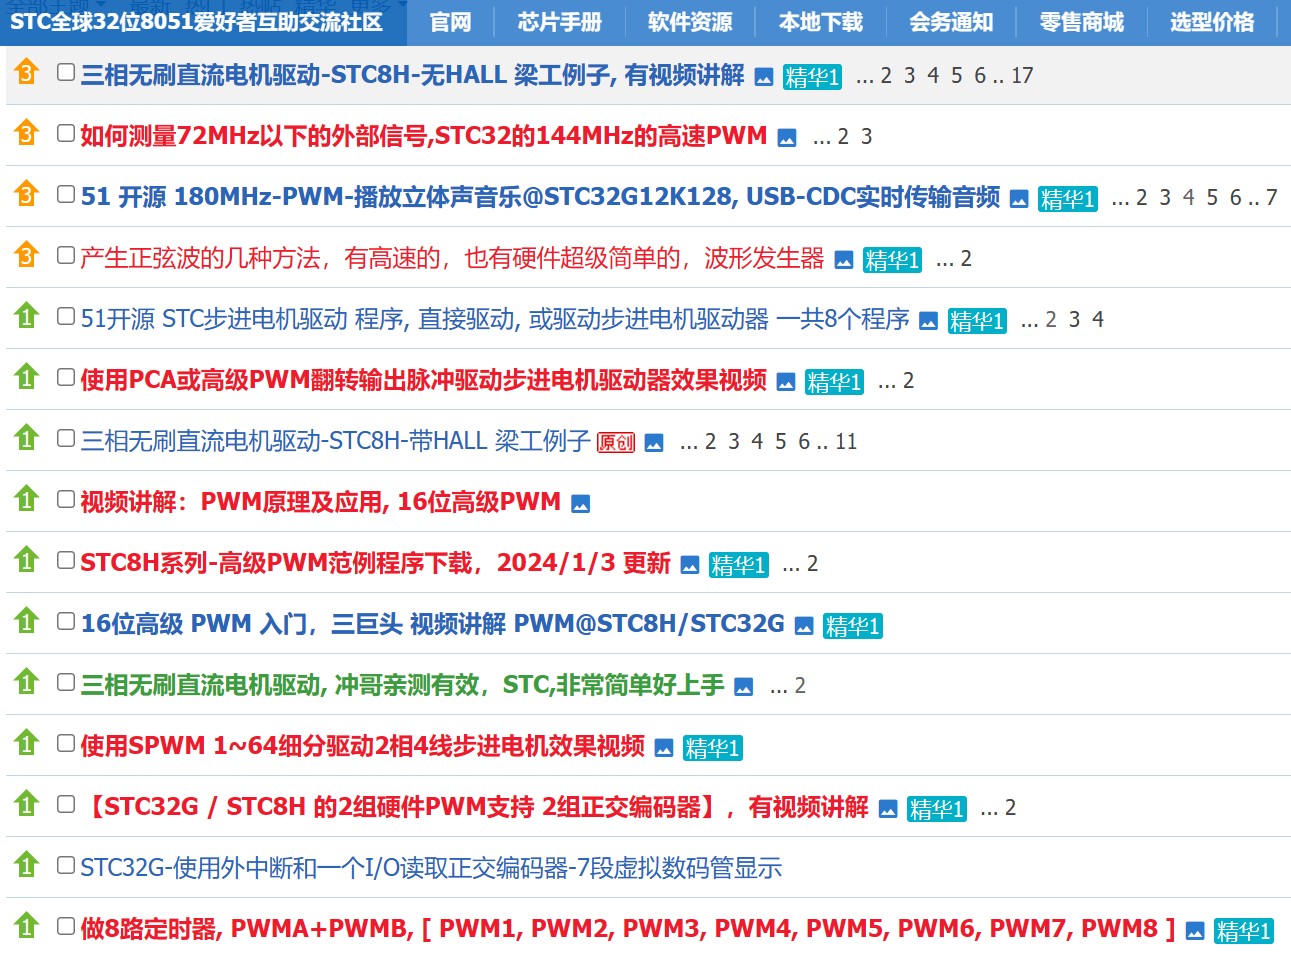Viewport: 1291px width, 953px height.
Task: Click green pin icon of 51开源 STC步进电机驱动 thread
Action: tap(27, 316)
